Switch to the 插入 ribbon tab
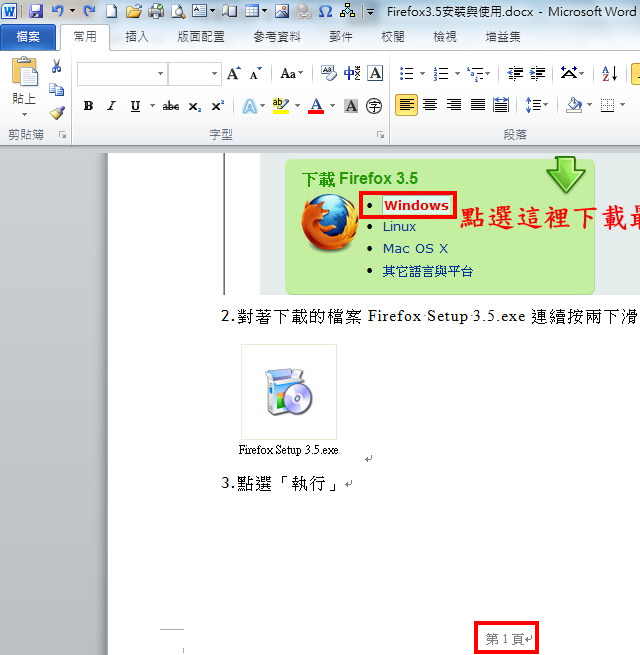The image size is (640, 655). 137,37
